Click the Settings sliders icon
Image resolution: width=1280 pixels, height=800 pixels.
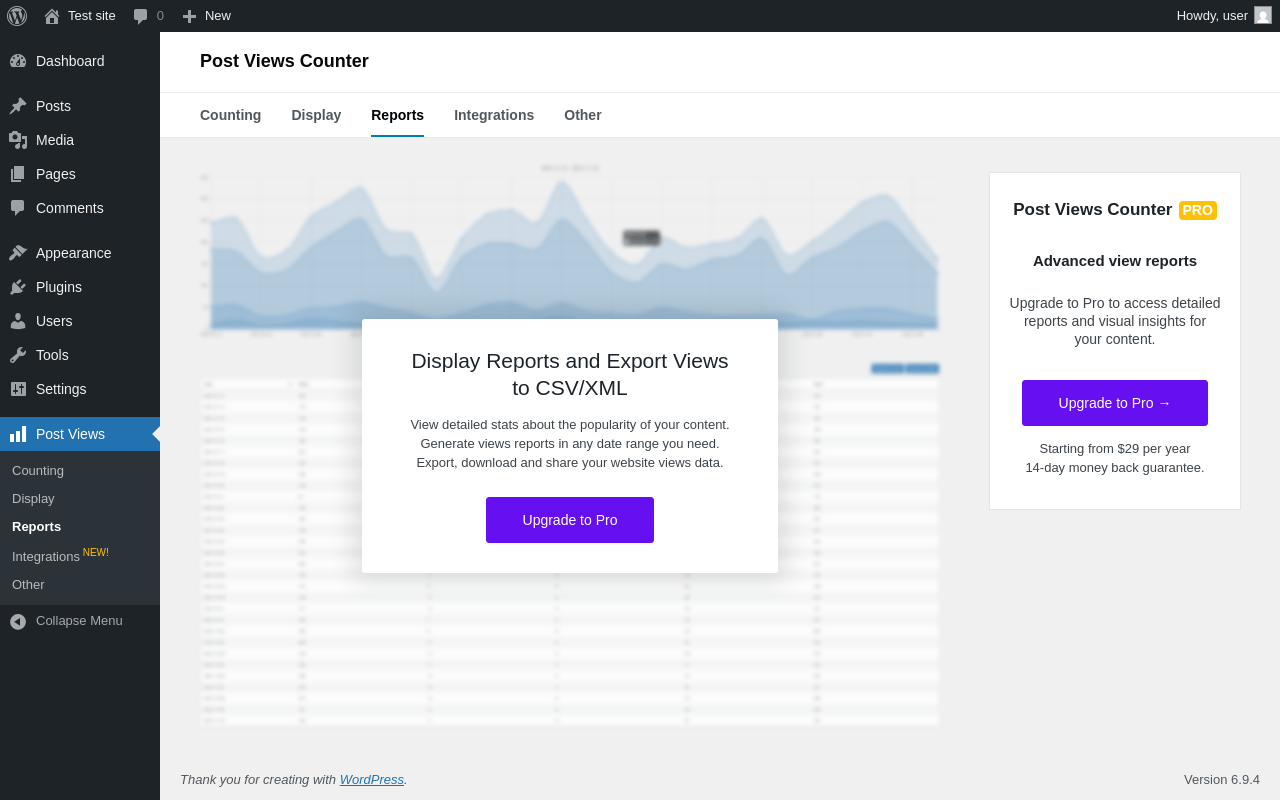point(18,389)
